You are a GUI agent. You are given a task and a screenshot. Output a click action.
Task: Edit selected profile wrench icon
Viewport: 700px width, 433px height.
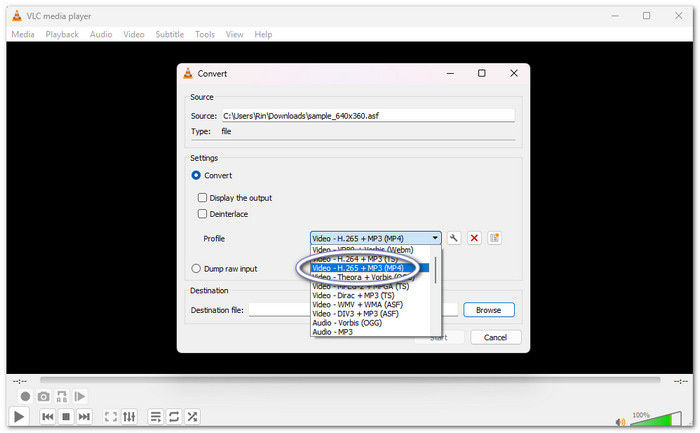click(x=454, y=238)
